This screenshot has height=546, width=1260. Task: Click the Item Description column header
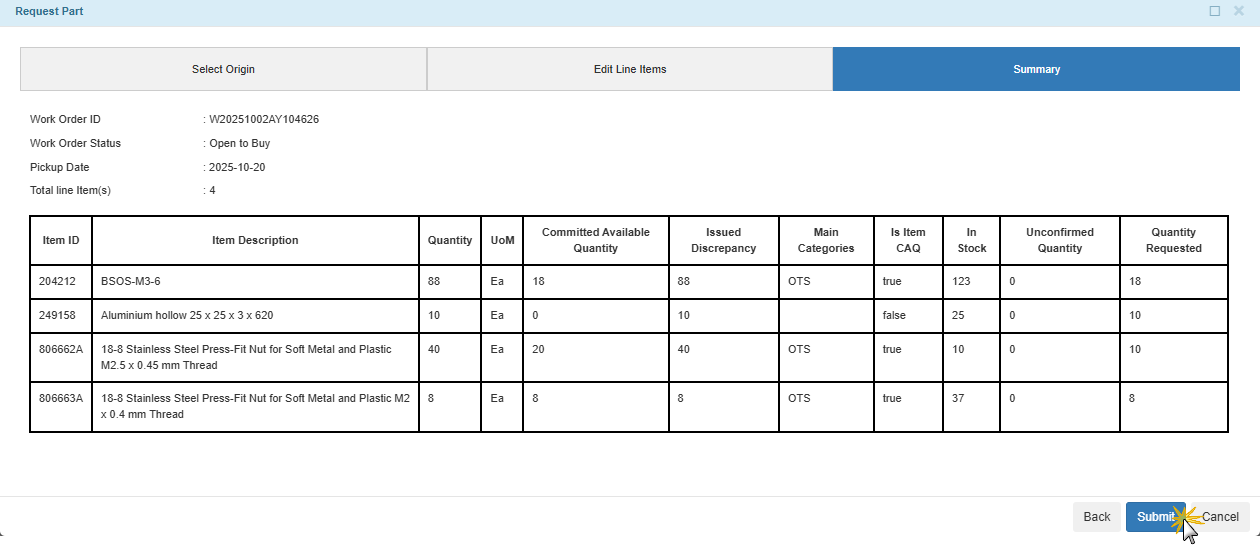tap(255, 241)
